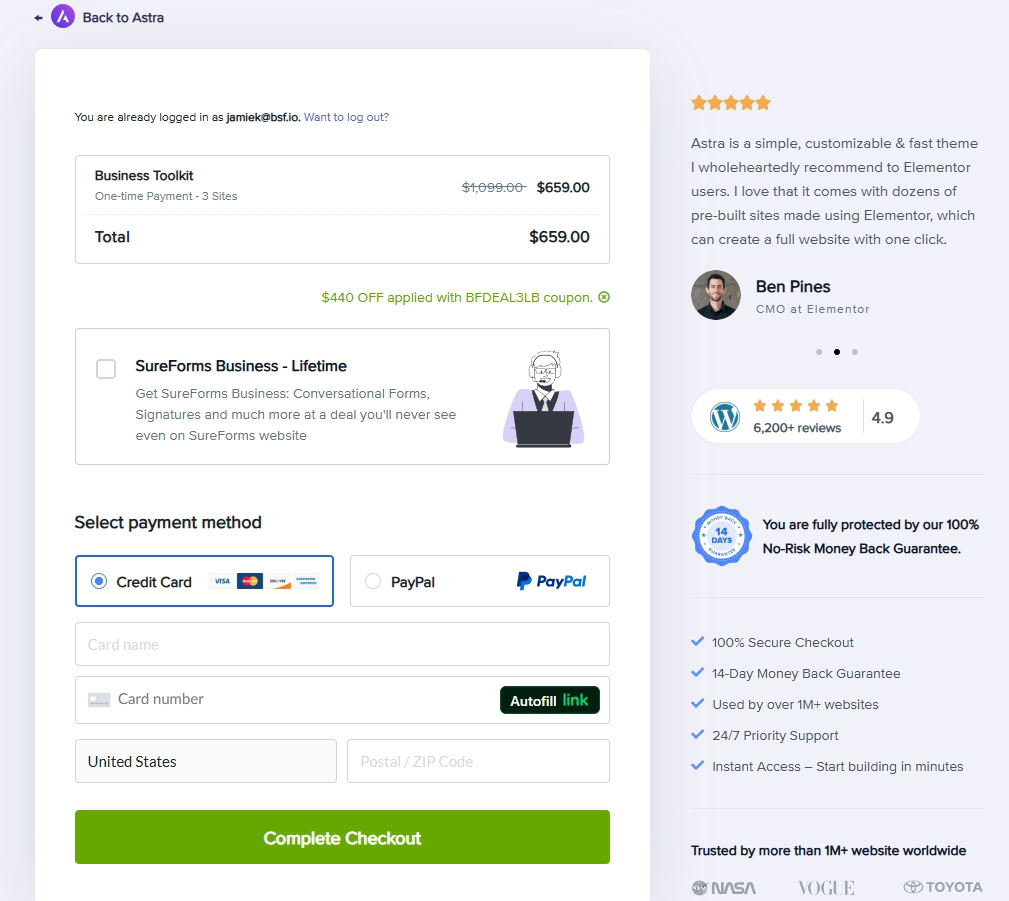Click the Autofill link badge
Screen dimensions: 1009x901
tap(549, 700)
